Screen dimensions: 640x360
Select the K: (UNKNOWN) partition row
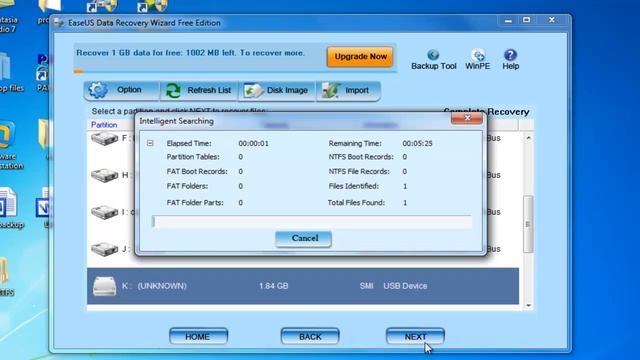point(303,286)
